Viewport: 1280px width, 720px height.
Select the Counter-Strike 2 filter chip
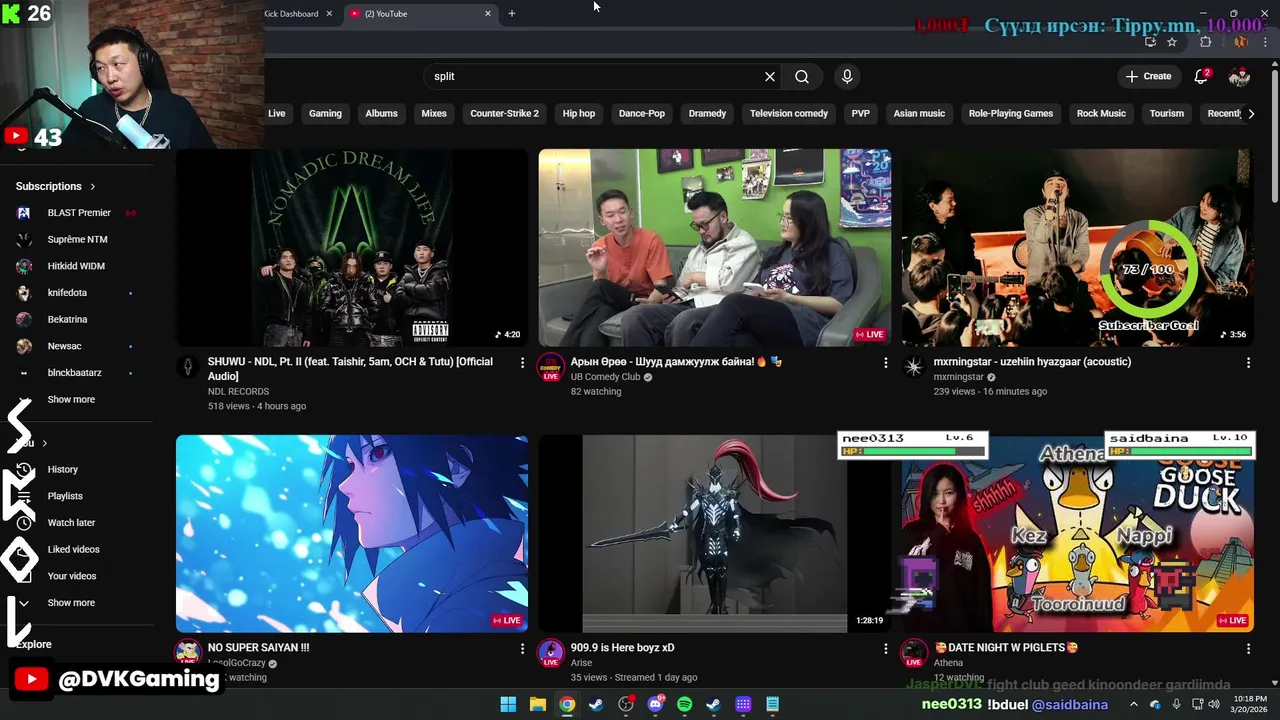(504, 113)
